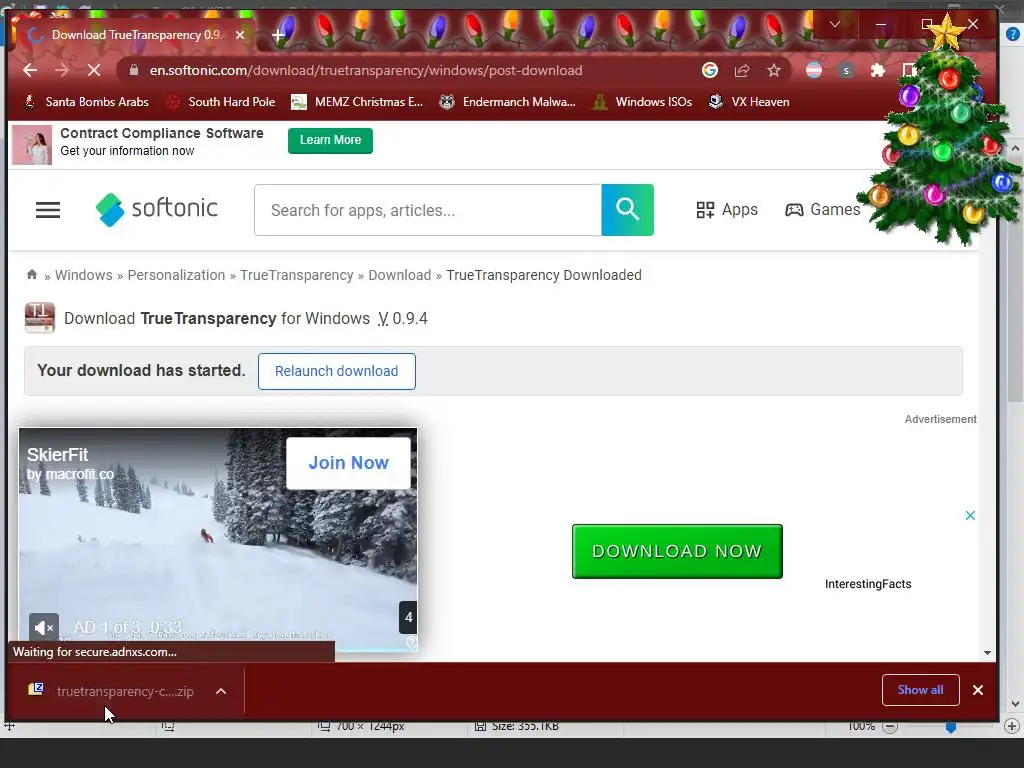Screen dimensions: 1024x768
Task: Expand the download item options chevron
Action: tap(221, 691)
